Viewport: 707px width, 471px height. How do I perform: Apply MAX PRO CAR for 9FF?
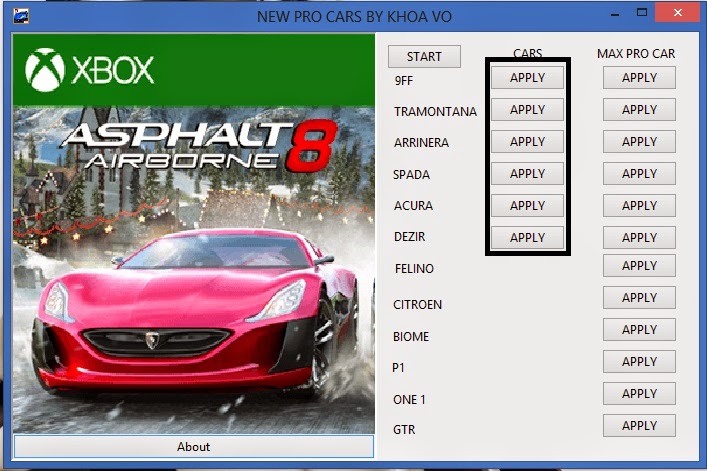pos(639,78)
